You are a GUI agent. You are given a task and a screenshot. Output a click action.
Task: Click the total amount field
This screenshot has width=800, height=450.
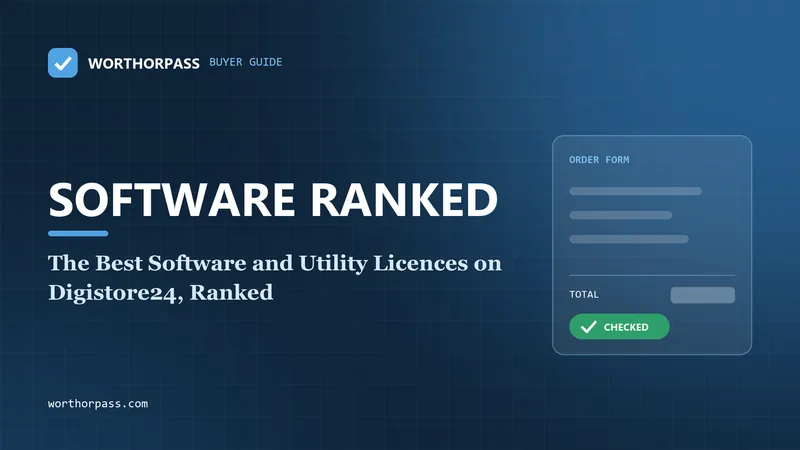(x=703, y=295)
